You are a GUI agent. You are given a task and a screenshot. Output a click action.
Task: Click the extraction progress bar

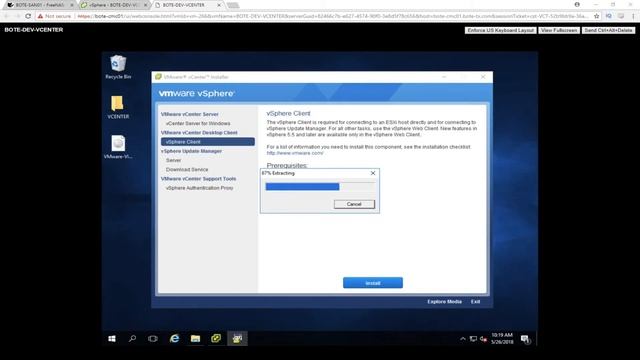point(320,187)
